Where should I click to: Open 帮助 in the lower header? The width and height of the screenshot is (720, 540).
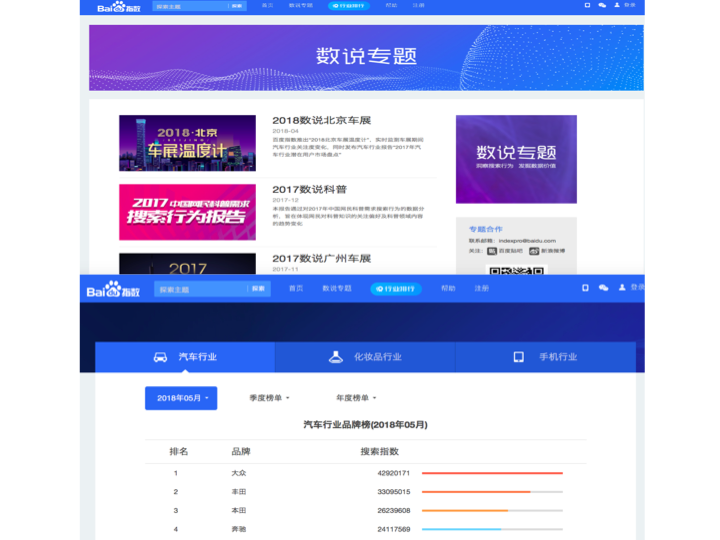pyautogui.click(x=448, y=288)
